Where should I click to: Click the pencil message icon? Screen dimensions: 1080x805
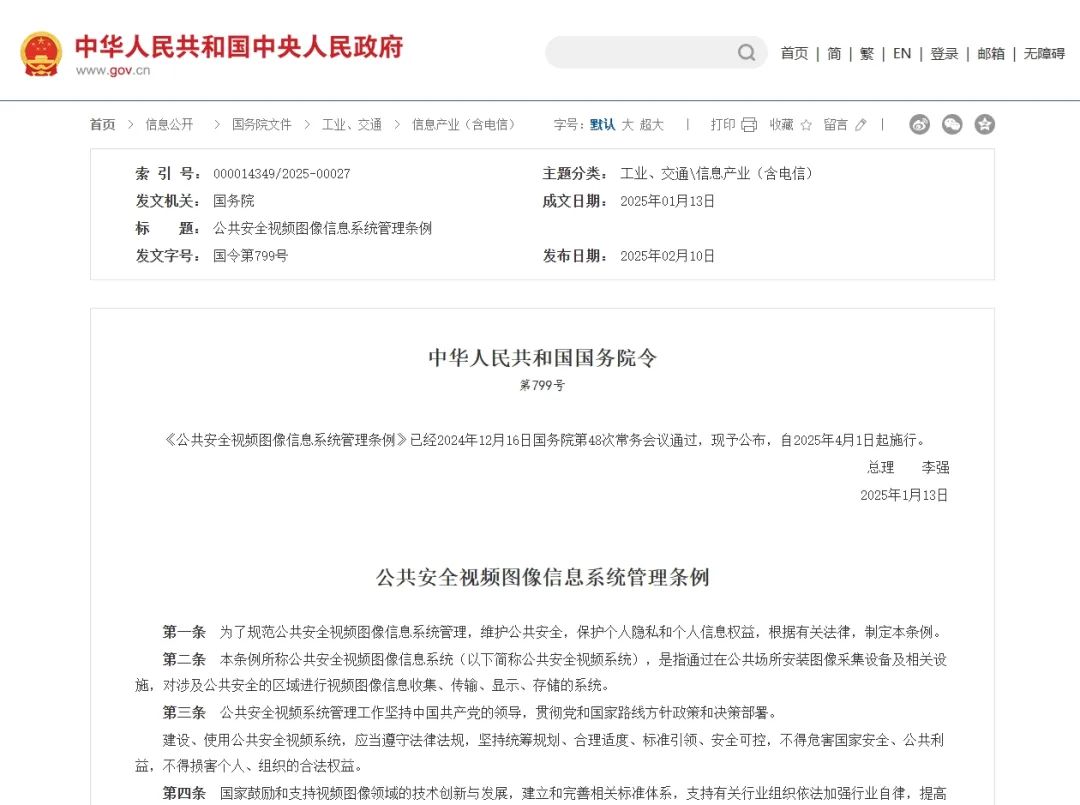point(861,125)
